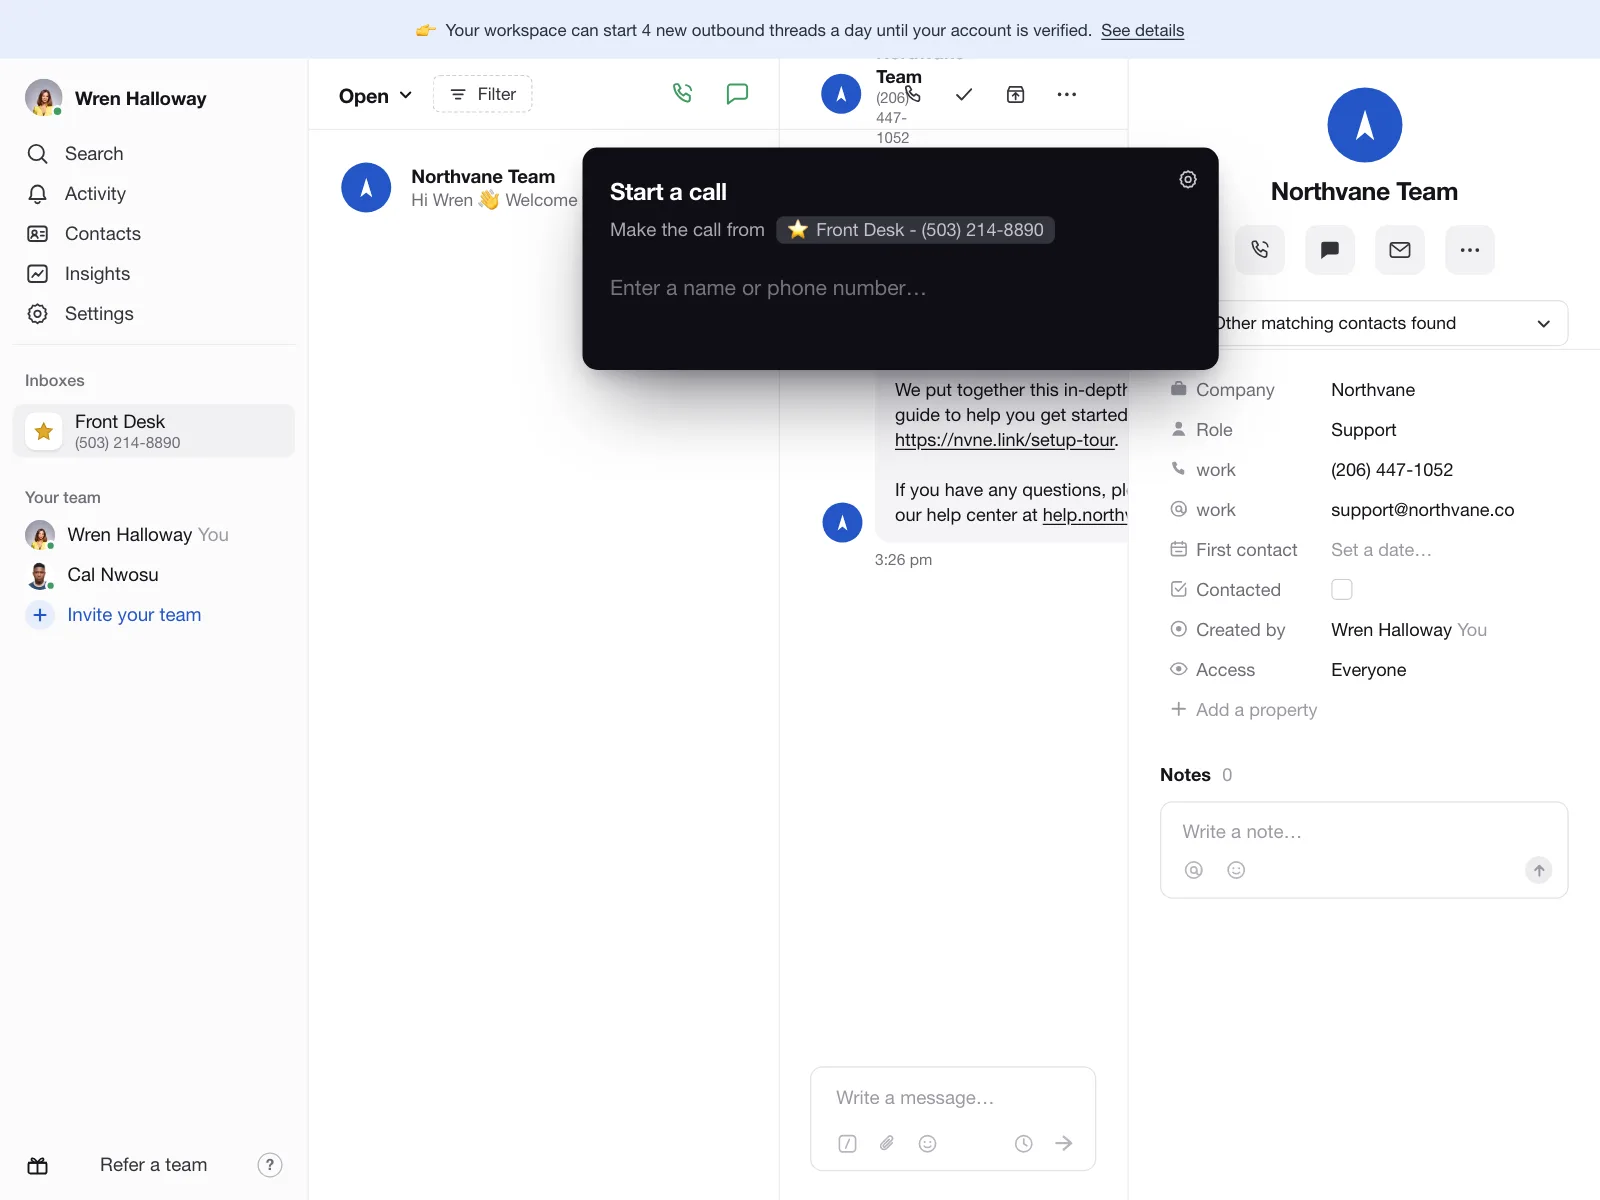Viewport: 1600px width, 1200px height.
Task: Tick the Contacted checkbox
Action: point(1342,590)
